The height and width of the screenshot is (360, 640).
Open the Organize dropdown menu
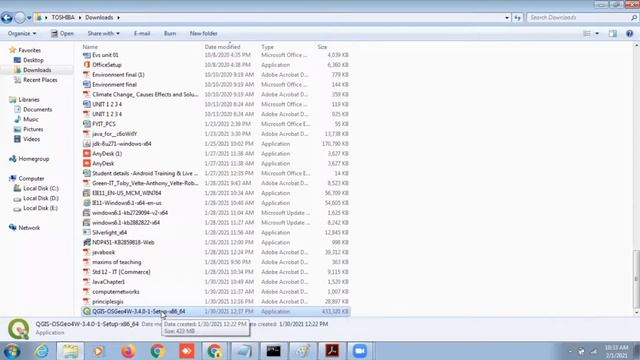22,33
